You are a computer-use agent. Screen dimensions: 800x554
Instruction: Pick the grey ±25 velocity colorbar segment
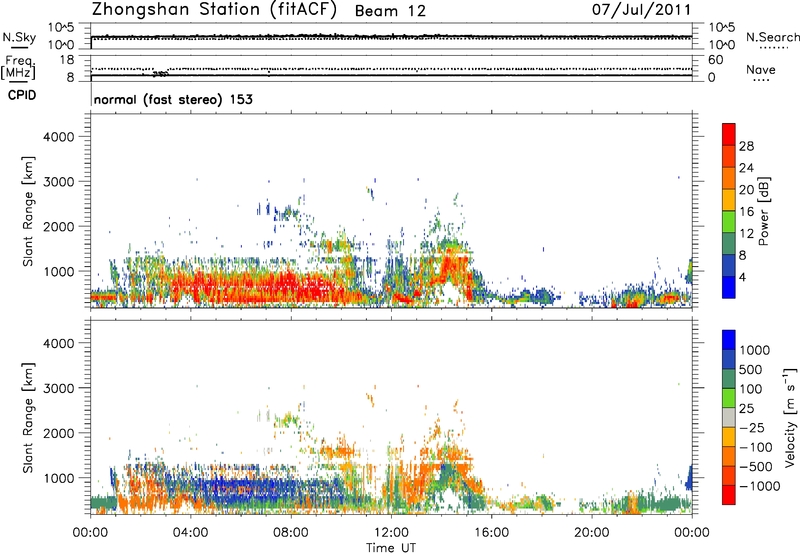729,417
